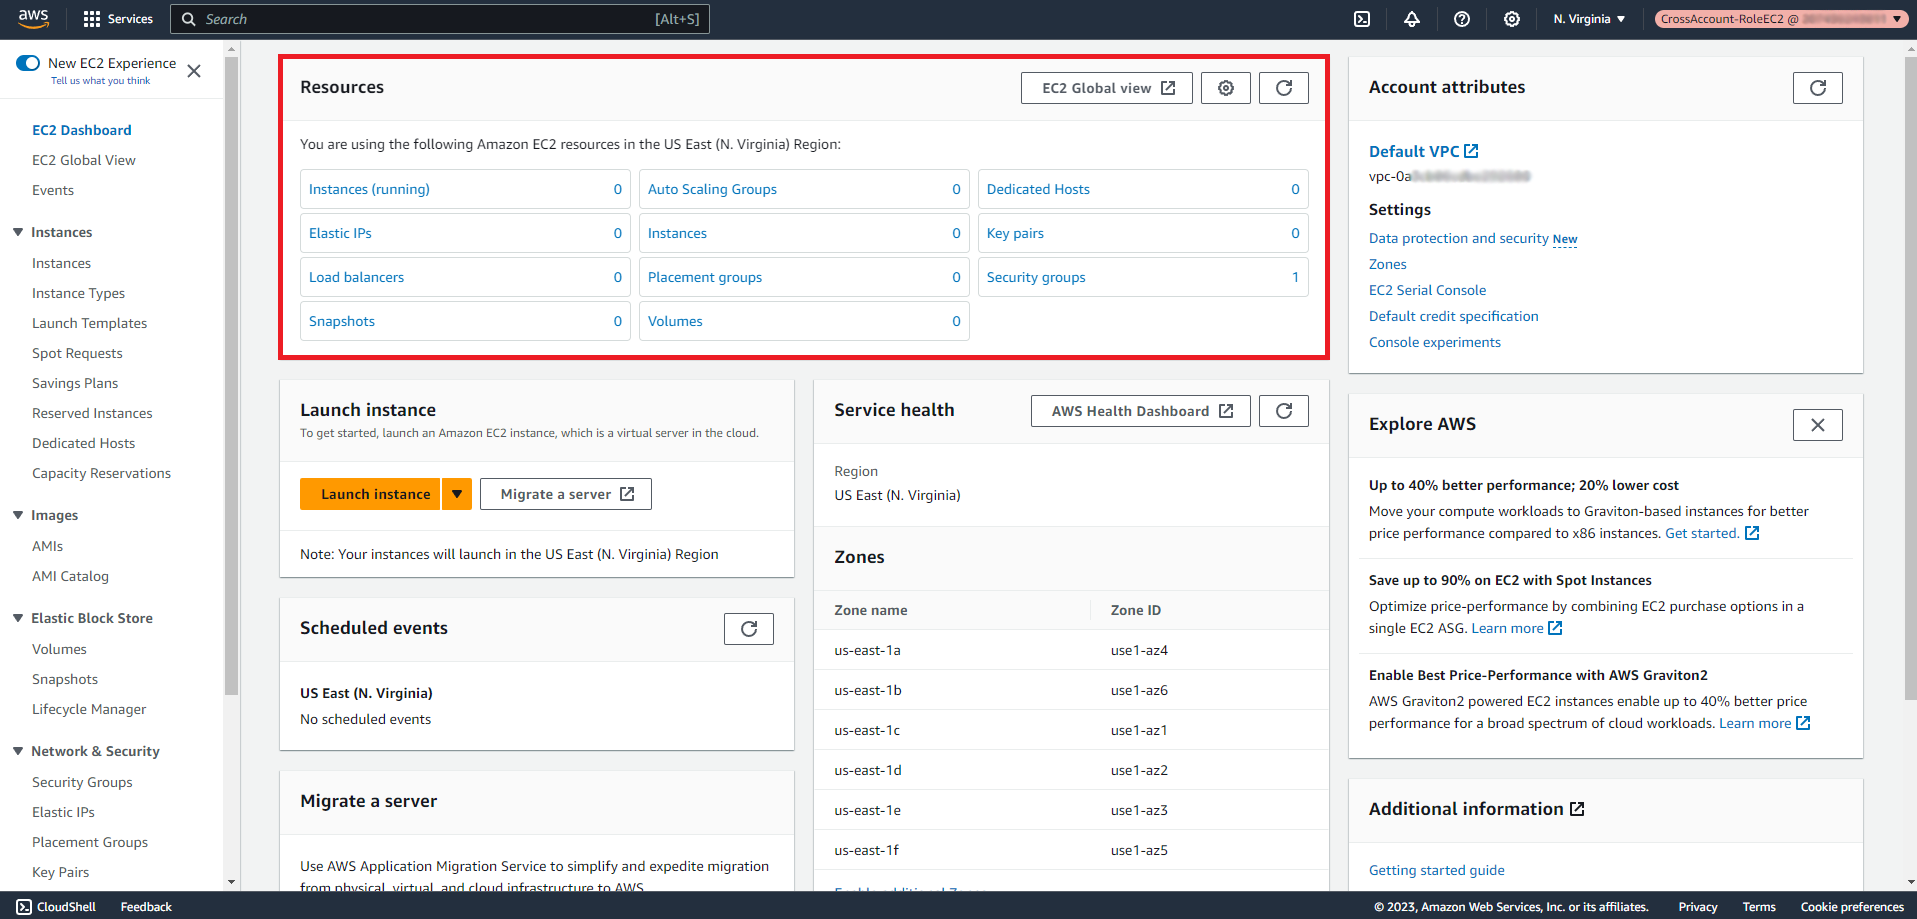Open the CrossAccount-RoleEC2 account menu
This screenshot has height=919, width=1917.
tap(1780, 19)
